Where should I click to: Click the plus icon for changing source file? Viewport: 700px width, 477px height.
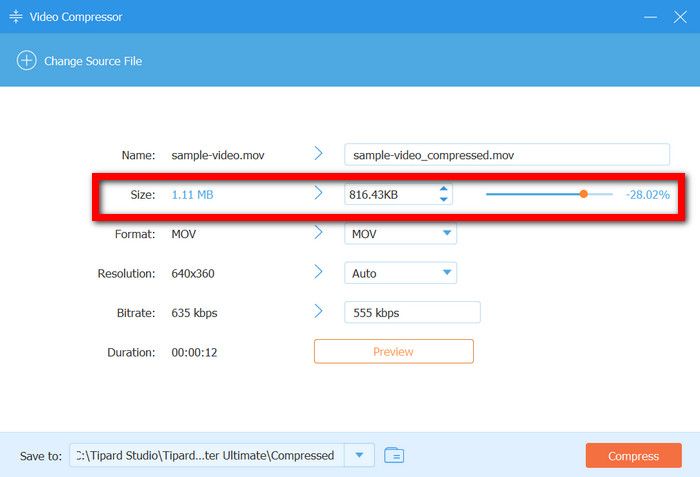click(26, 61)
